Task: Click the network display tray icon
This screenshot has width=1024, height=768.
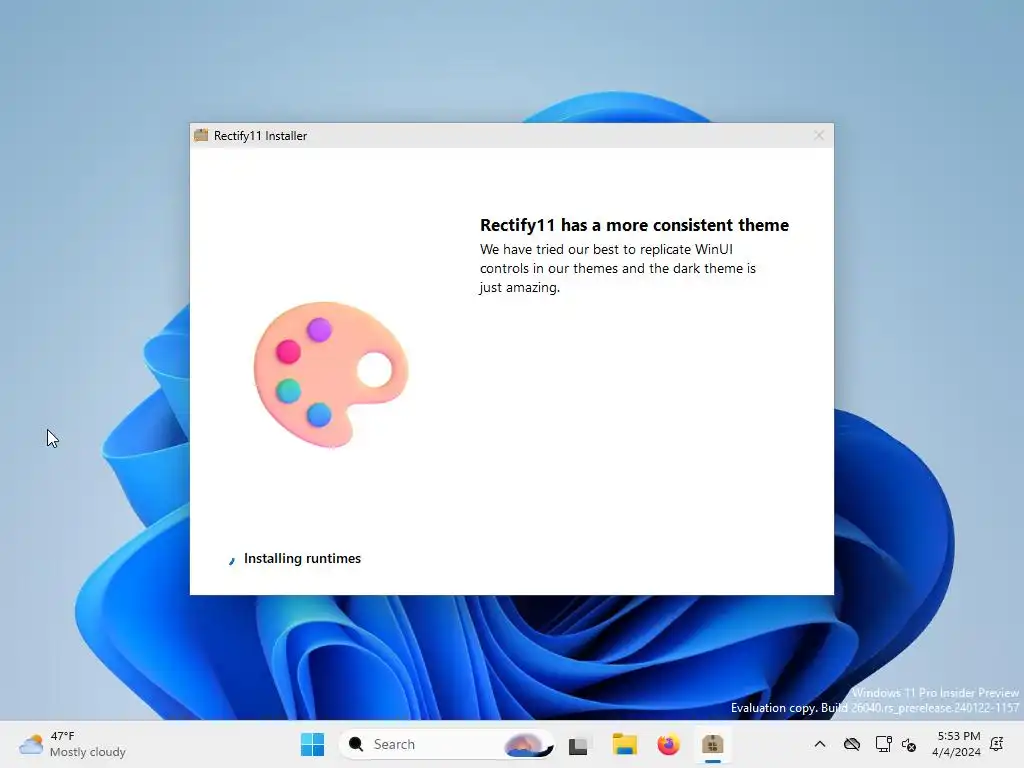Action: tap(883, 744)
